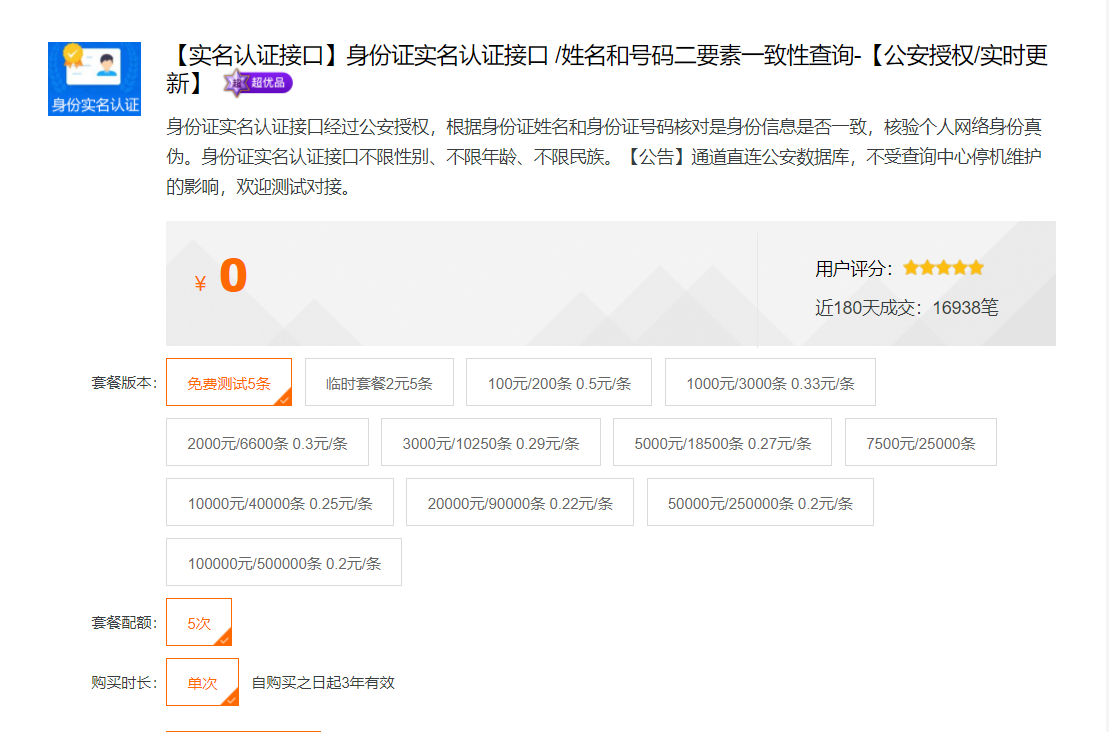This screenshot has height=732, width=1109.
Task: Choose the 10000元/40000条 0.25元/条 package
Action: pyautogui.click(x=280, y=502)
